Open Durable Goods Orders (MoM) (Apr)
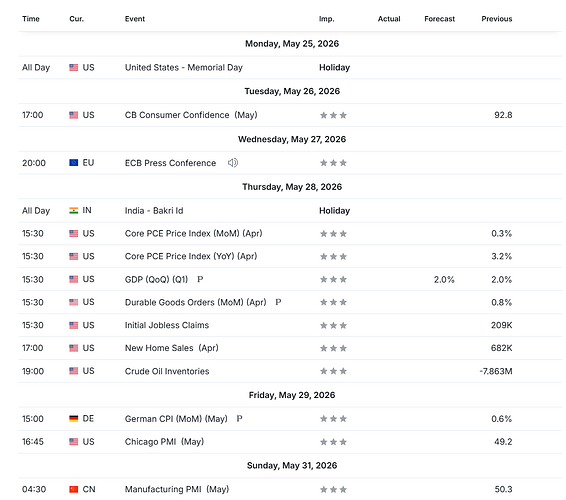 click(196, 302)
